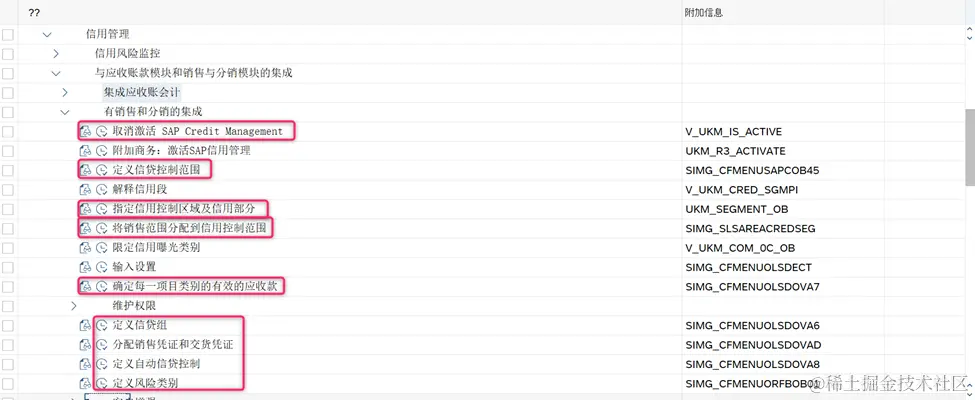Tick the checkbox for the 信用管理 row
Screen dimensions: 975x400
click(8, 34)
